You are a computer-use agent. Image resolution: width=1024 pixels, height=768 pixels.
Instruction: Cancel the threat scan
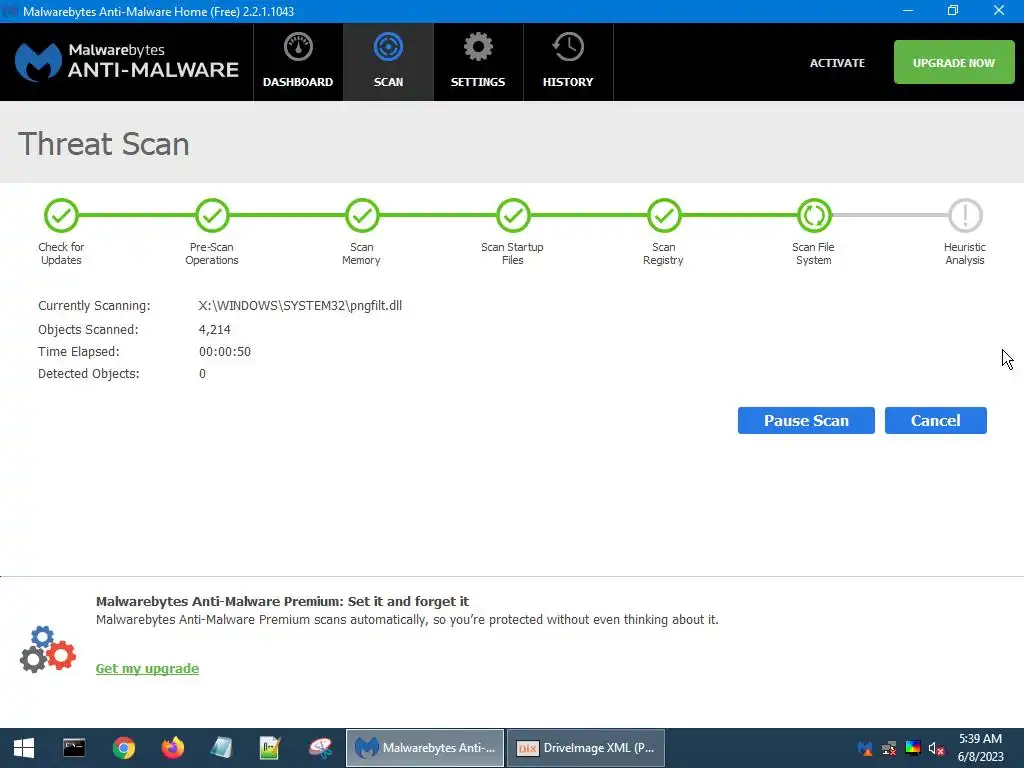pos(935,421)
